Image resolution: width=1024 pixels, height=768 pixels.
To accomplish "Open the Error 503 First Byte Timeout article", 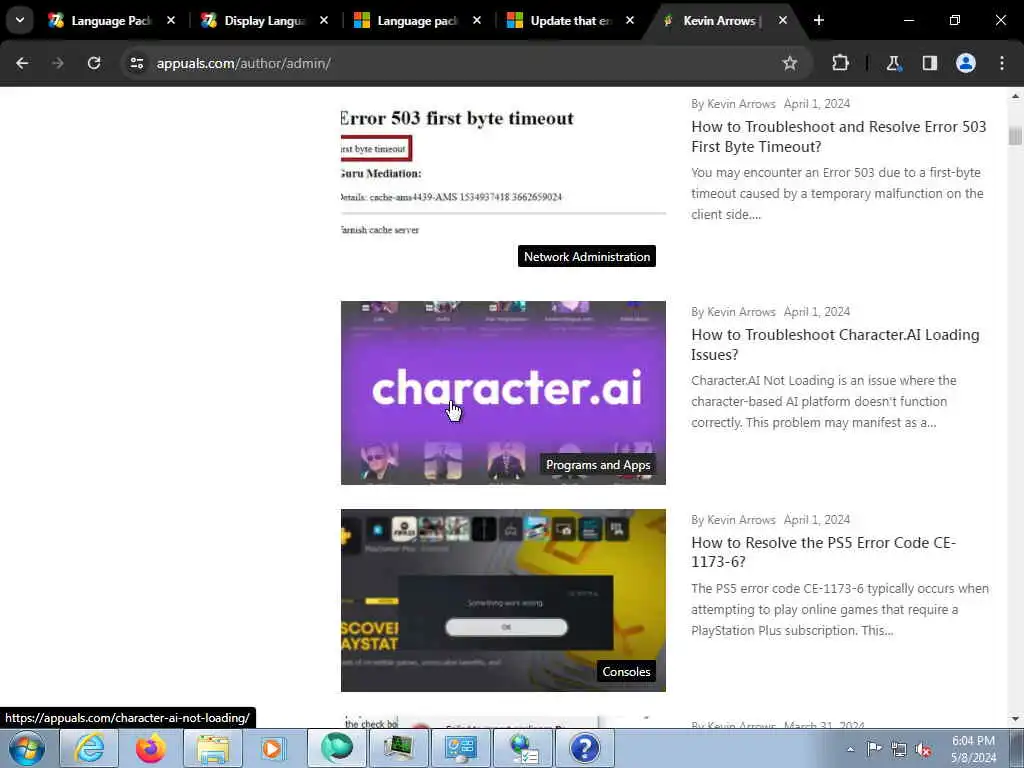I will [839, 136].
